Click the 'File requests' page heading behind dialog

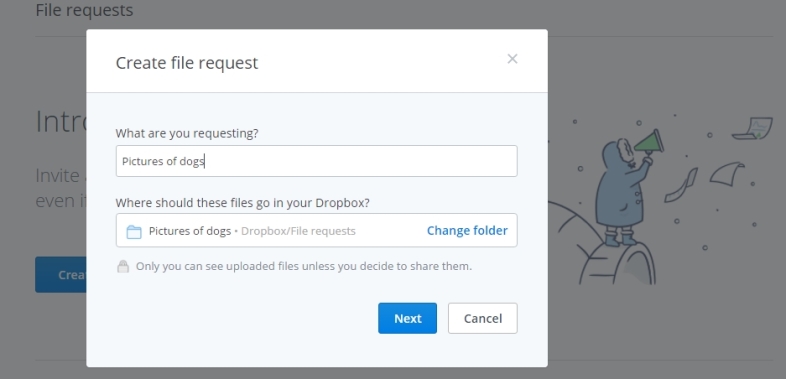click(x=84, y=10)
